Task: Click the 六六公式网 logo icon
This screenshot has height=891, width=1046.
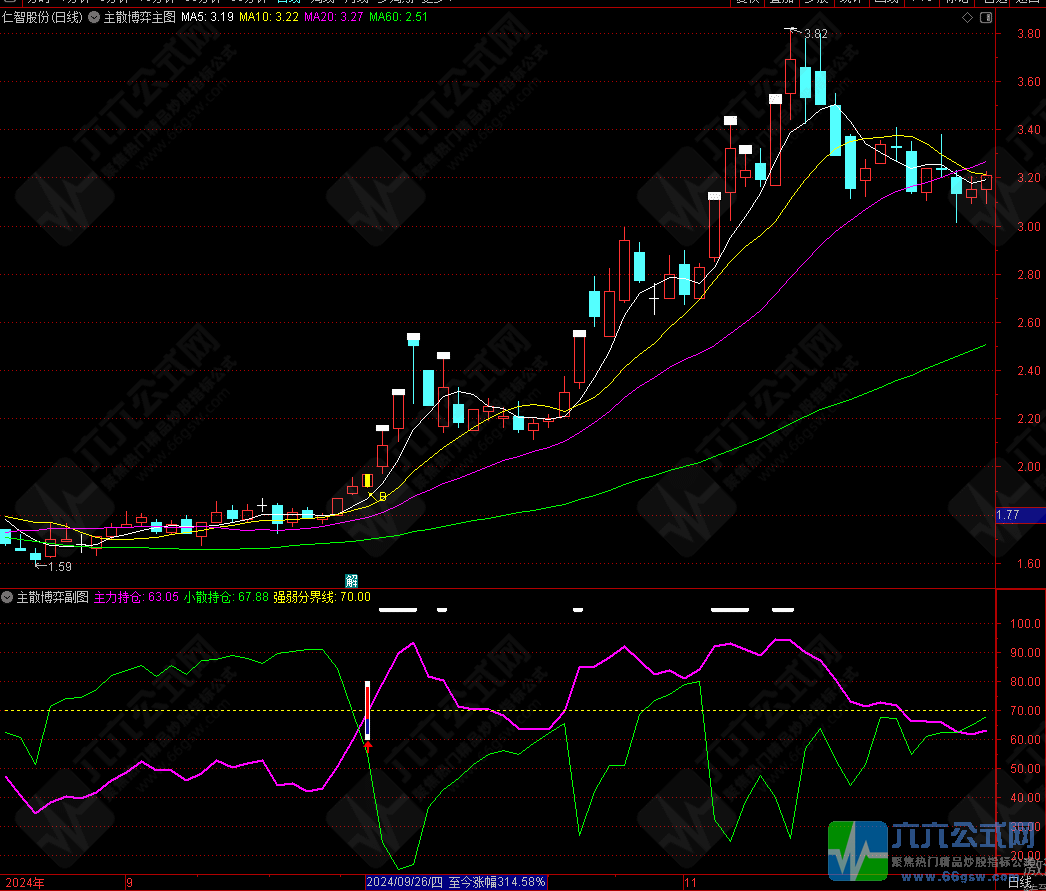Action: click(858, 852)
